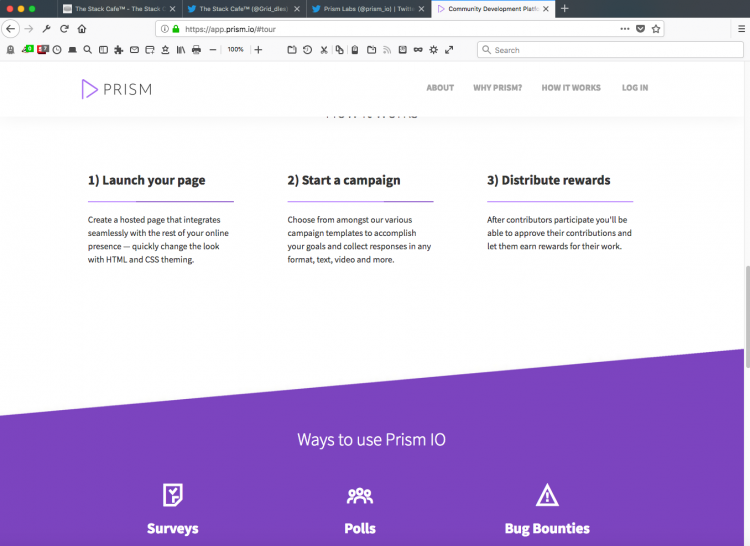Click the 'Surveys' heading
Image resolution: width=750 pixels, height=546 pixels.
coord(173,528)
